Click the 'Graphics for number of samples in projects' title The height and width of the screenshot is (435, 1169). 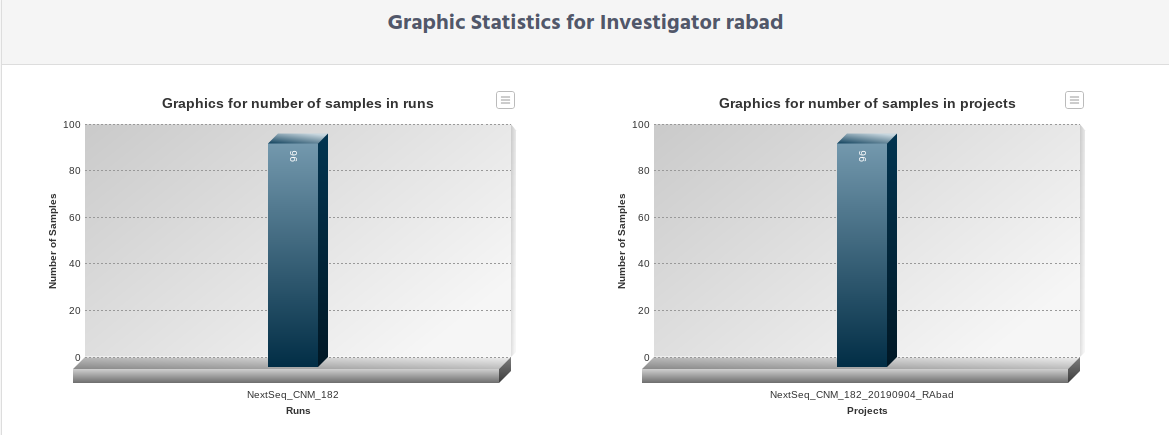pyautogui.click(x=867, y=104)
